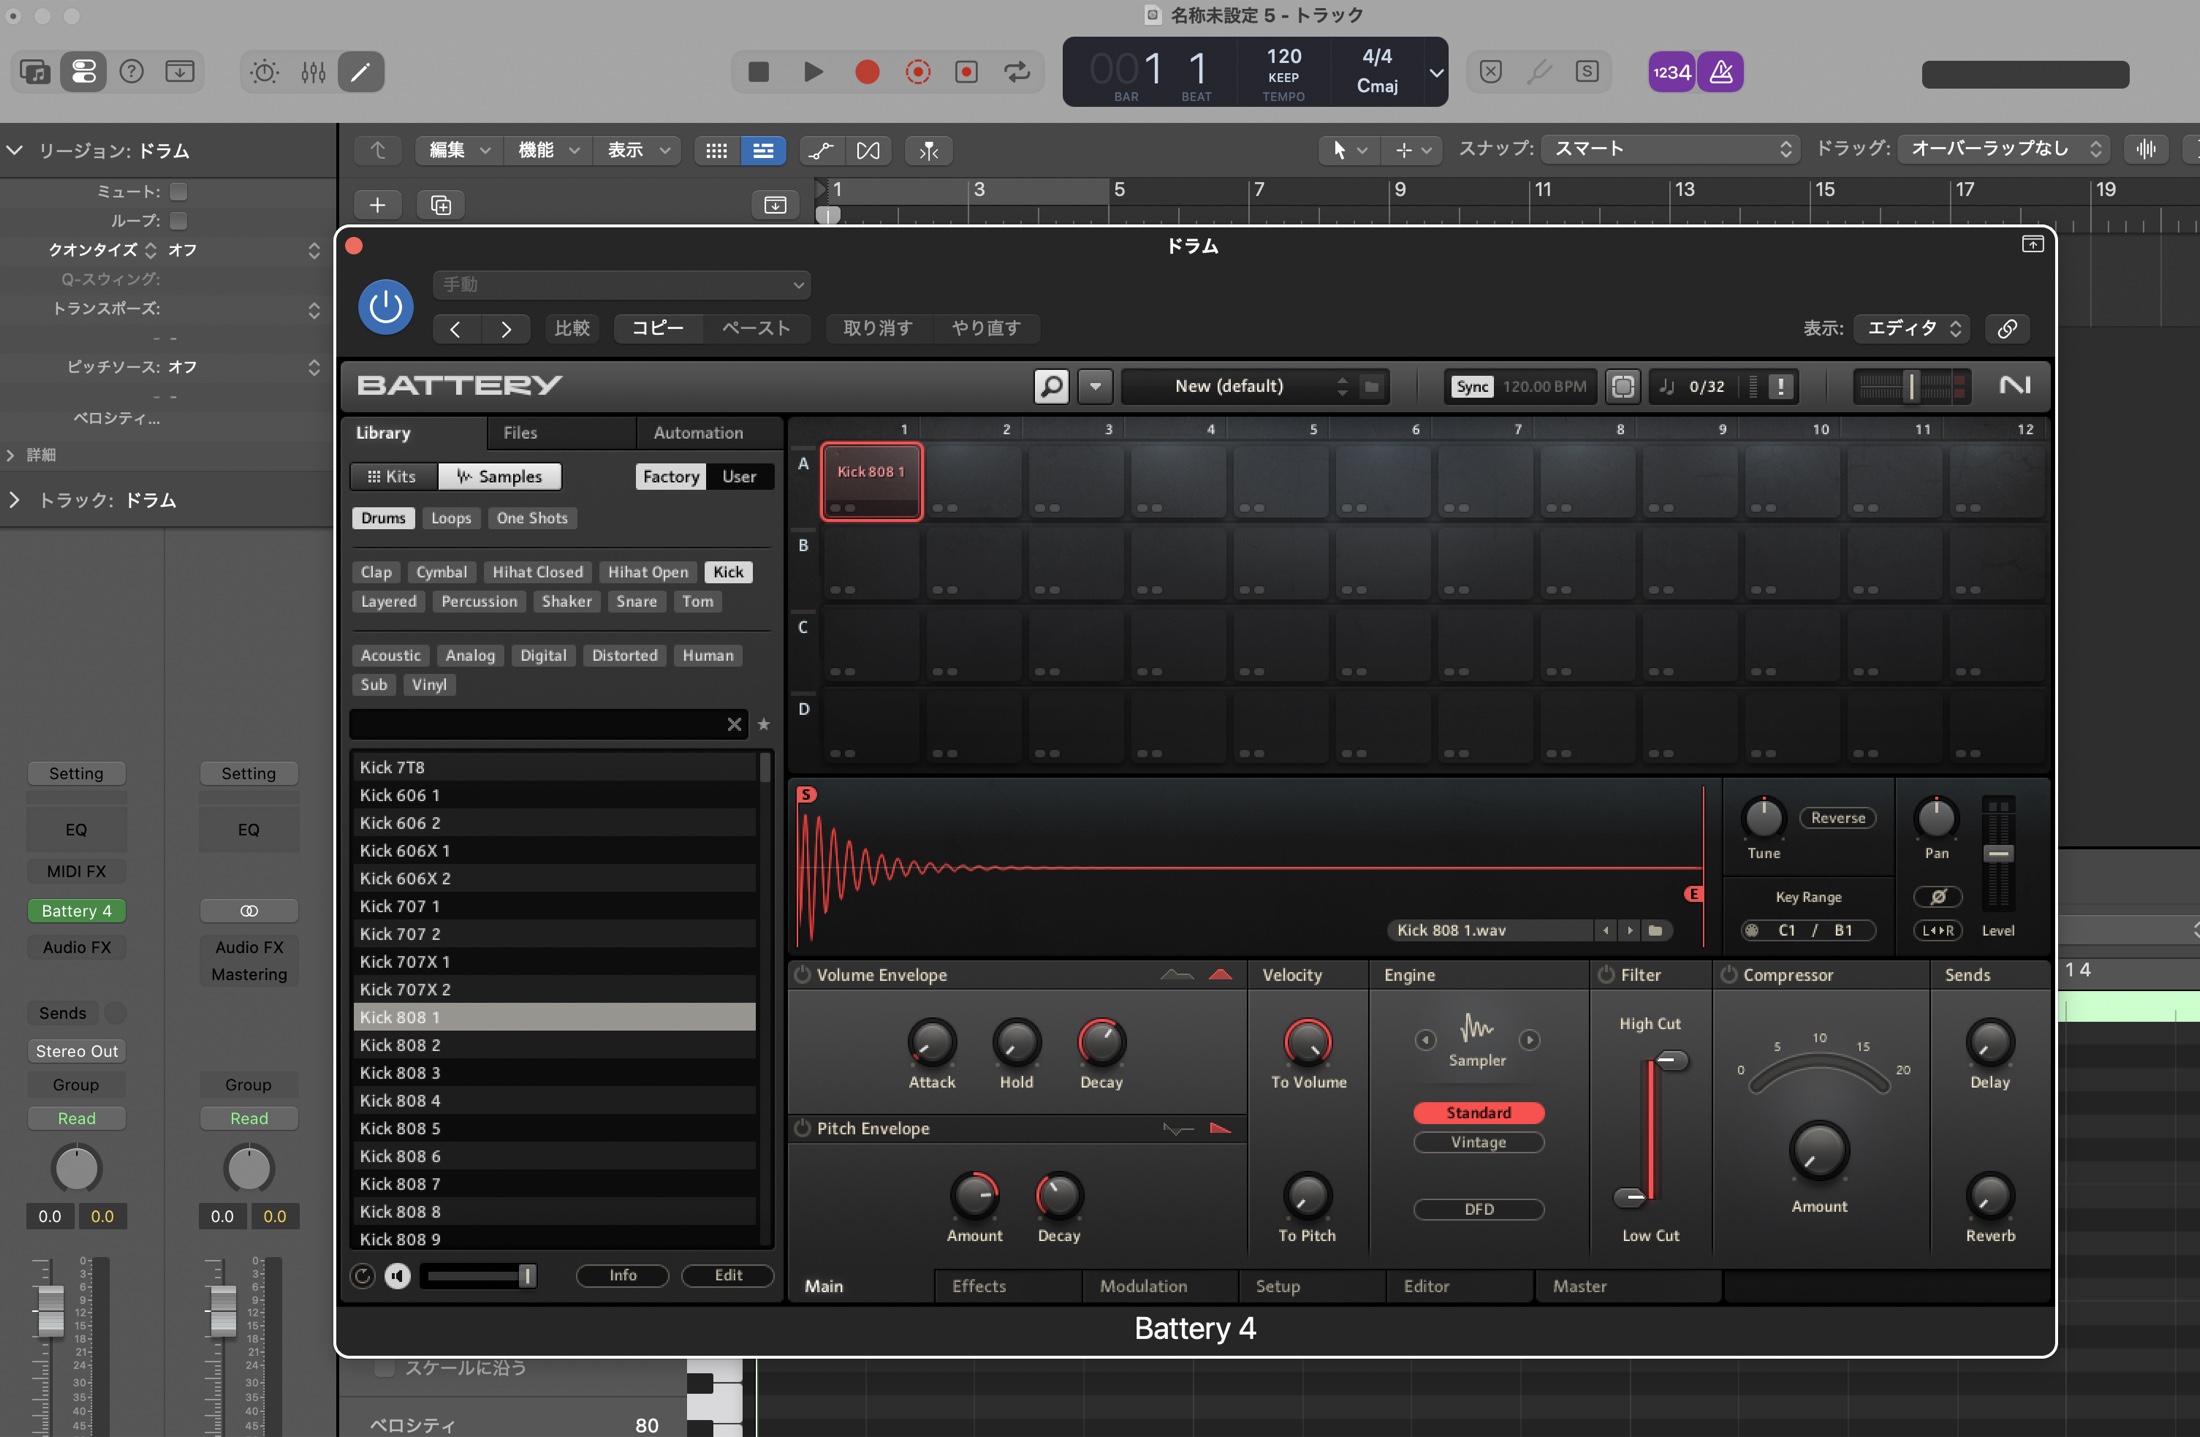Enable the metronome click button
Viewport: 2200px width, 1437px height.
1721,72
